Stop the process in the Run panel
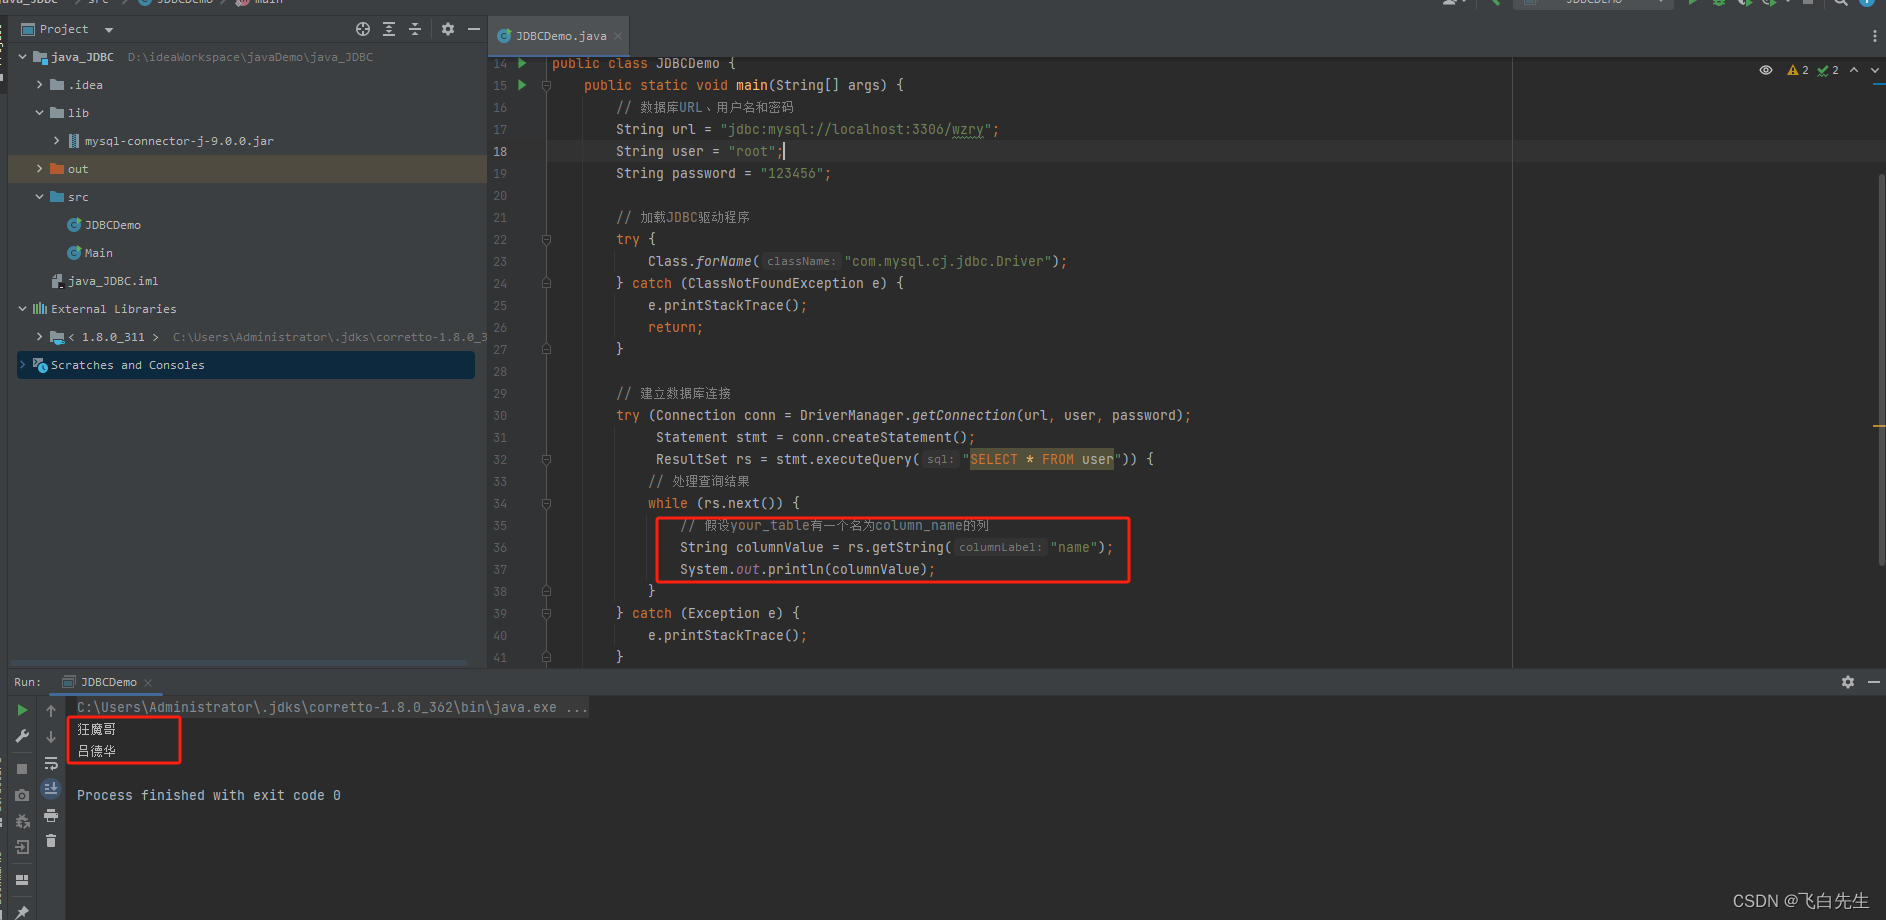The width and height of the screenshot is (1886, 920). pyautogui.click(x=22, y=769)
